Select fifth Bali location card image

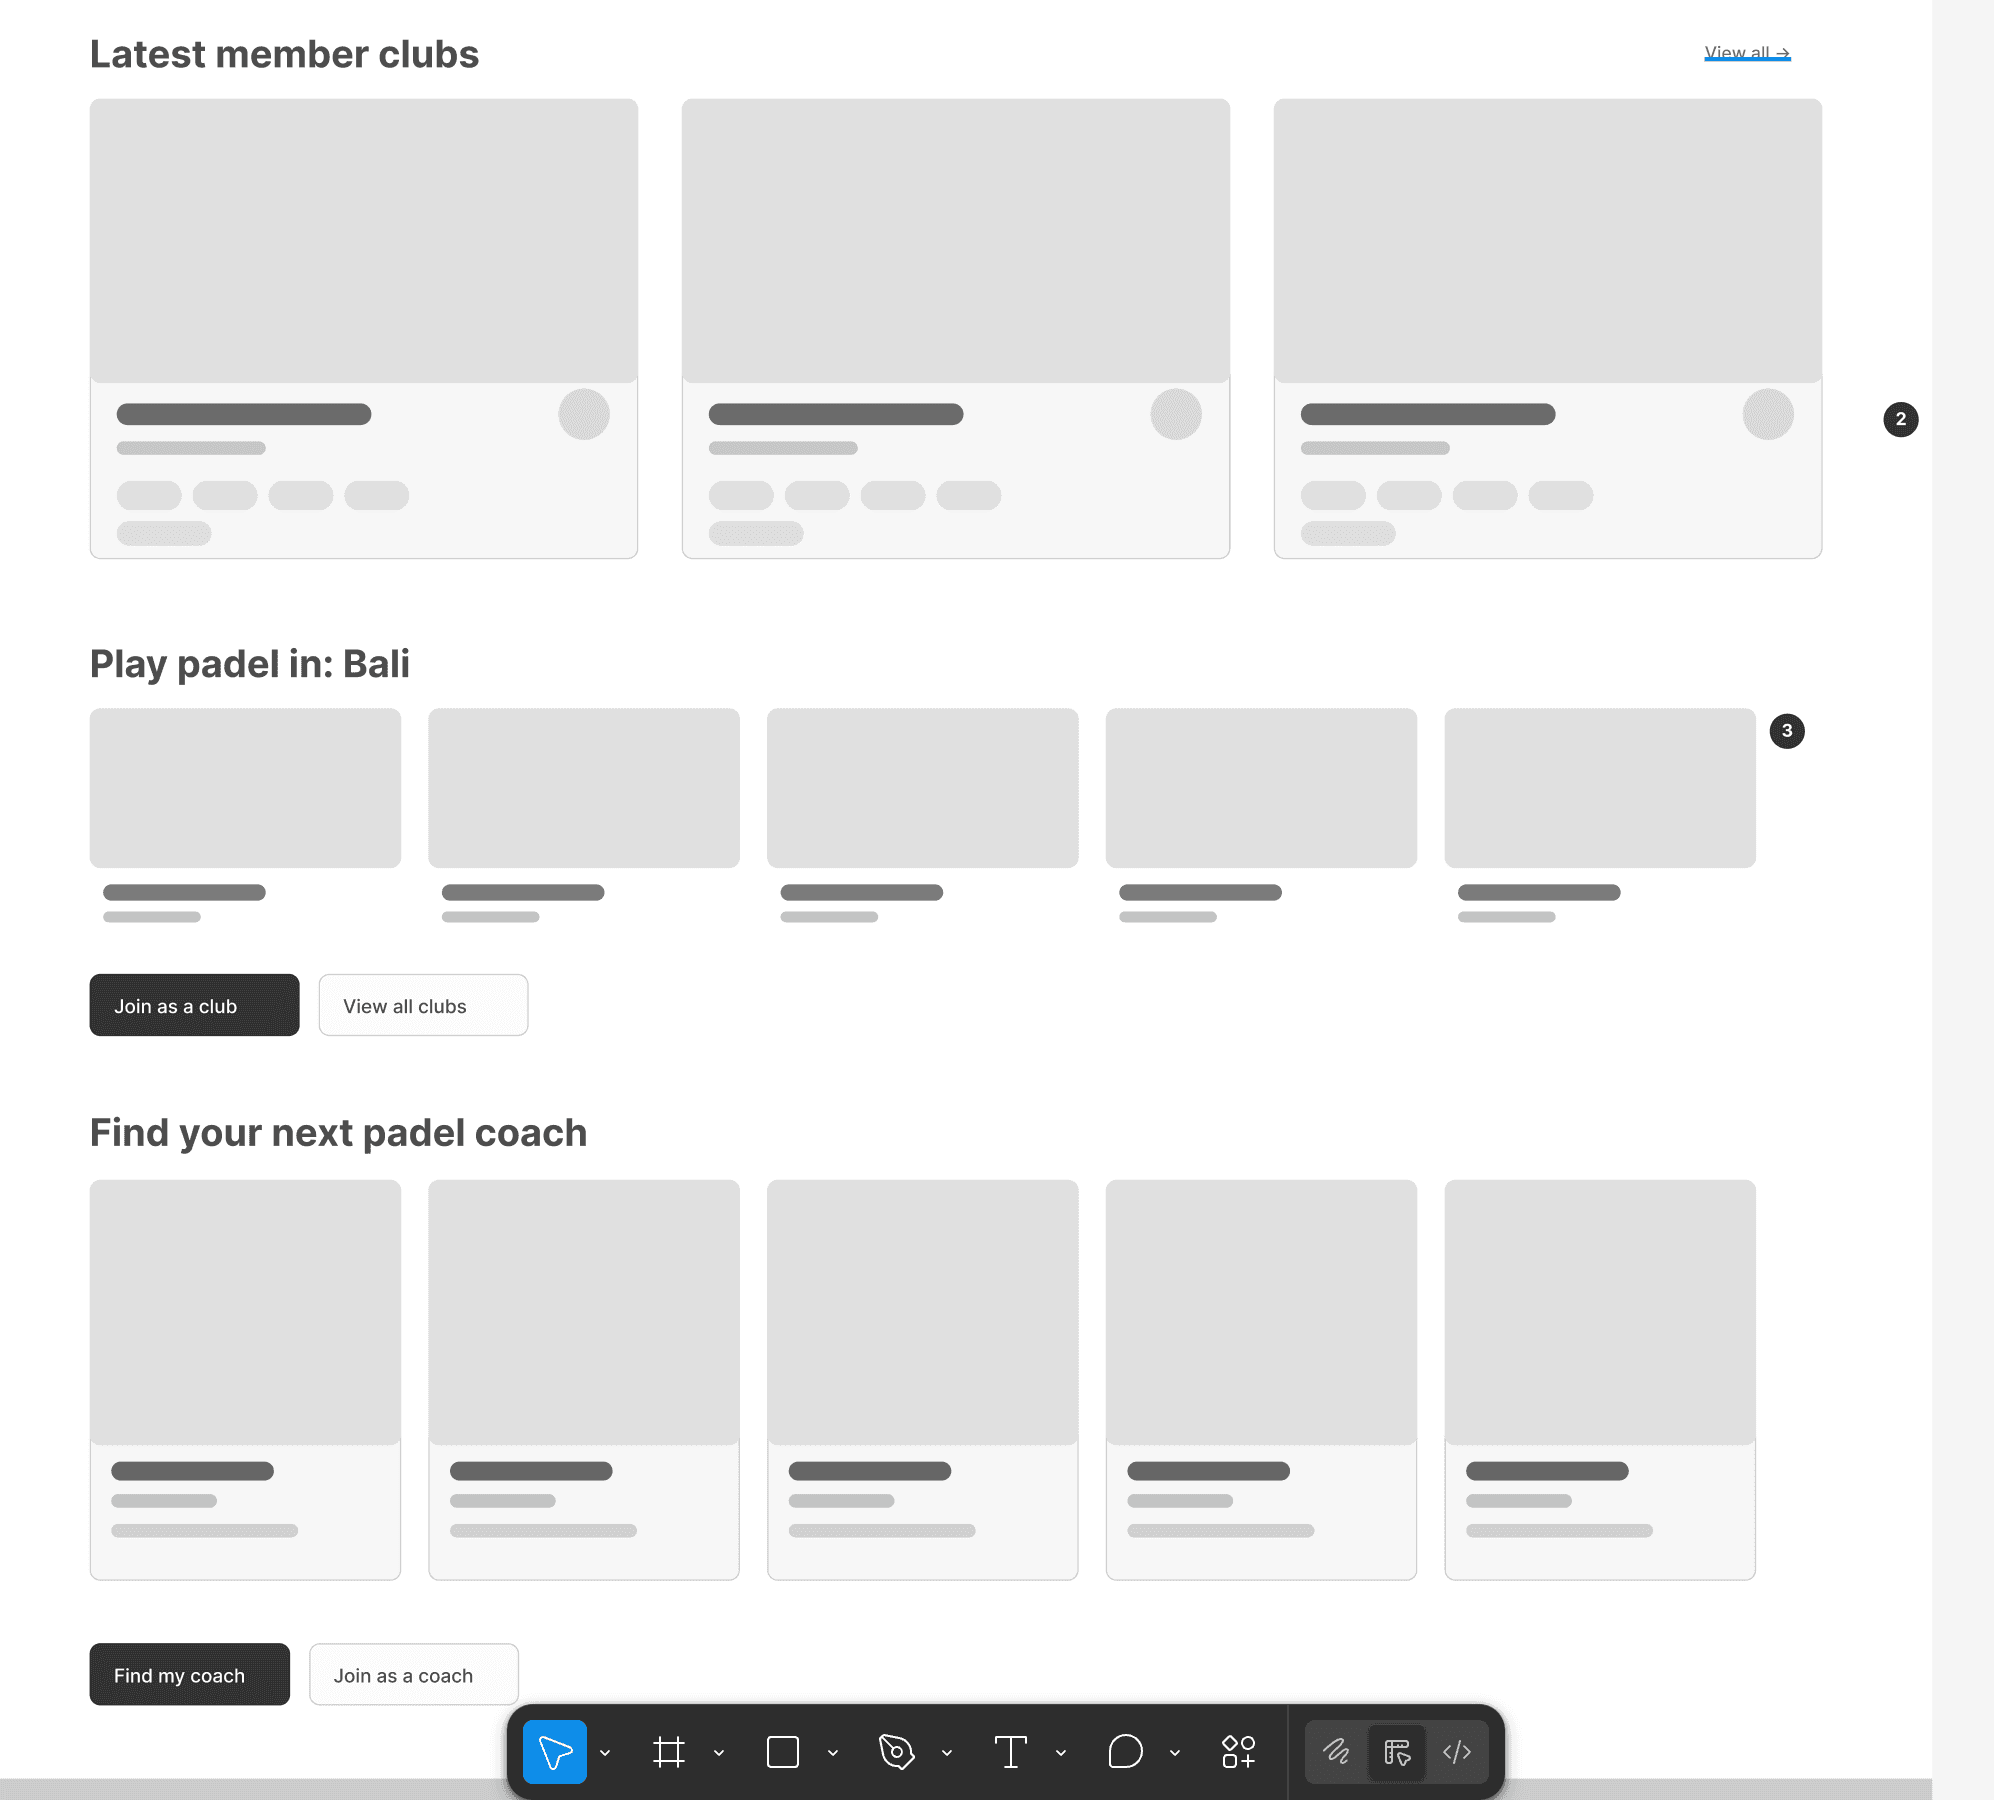pos(1600,788)
